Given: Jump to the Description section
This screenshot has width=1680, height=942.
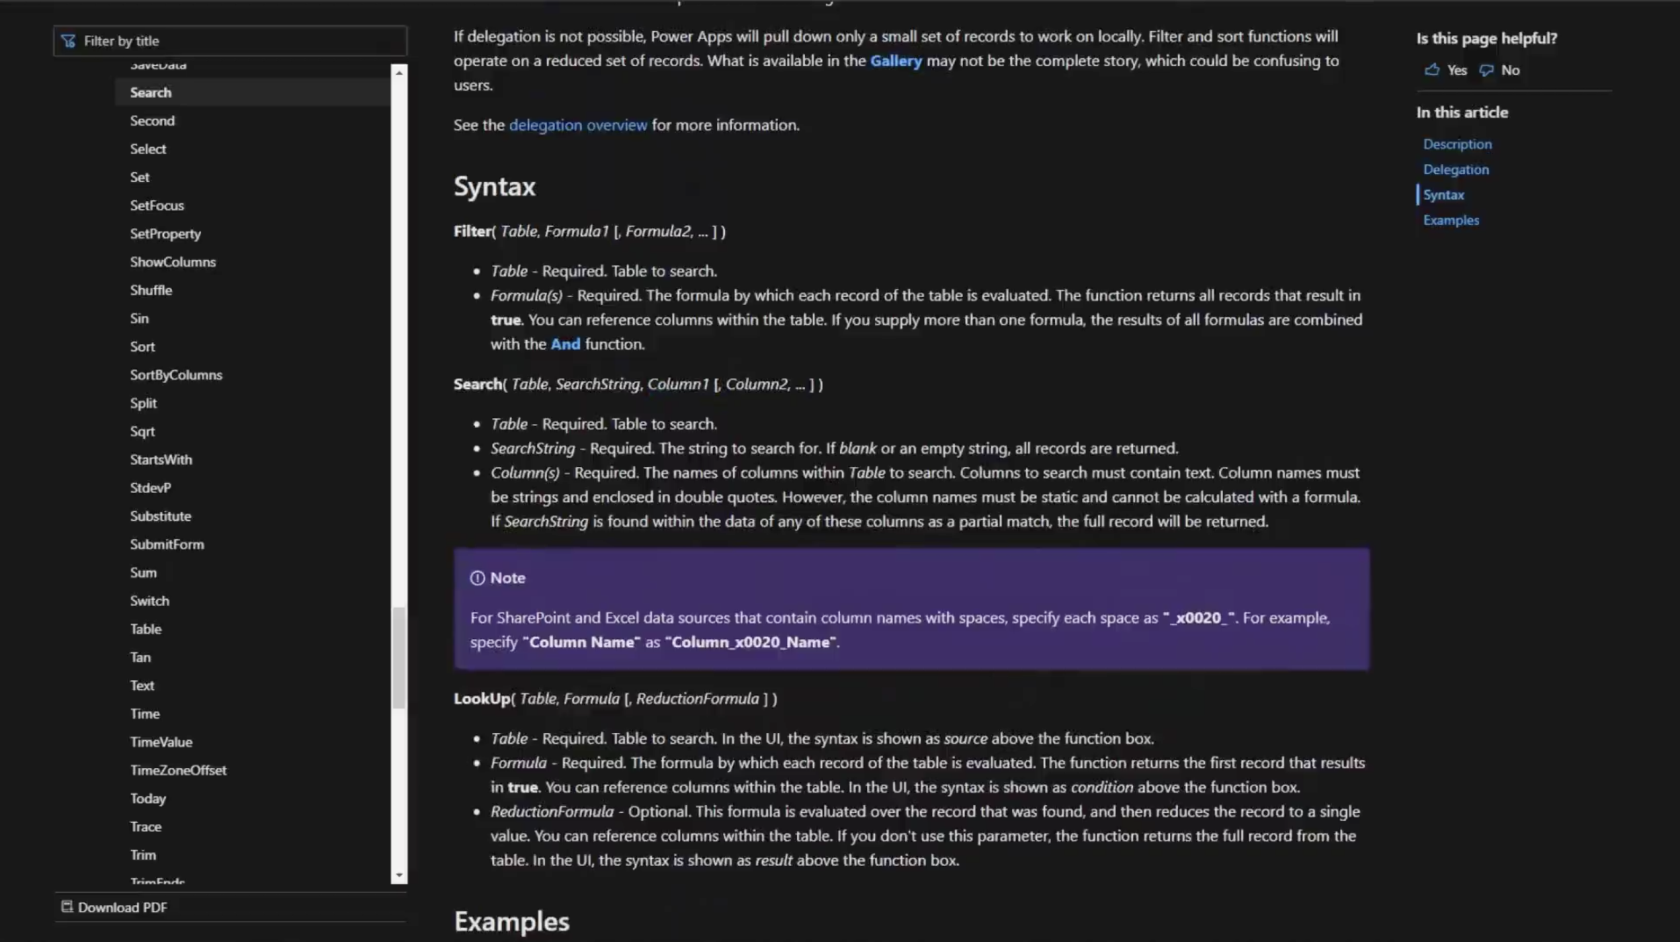Looking at the screenshot, I should point(1457,144).
